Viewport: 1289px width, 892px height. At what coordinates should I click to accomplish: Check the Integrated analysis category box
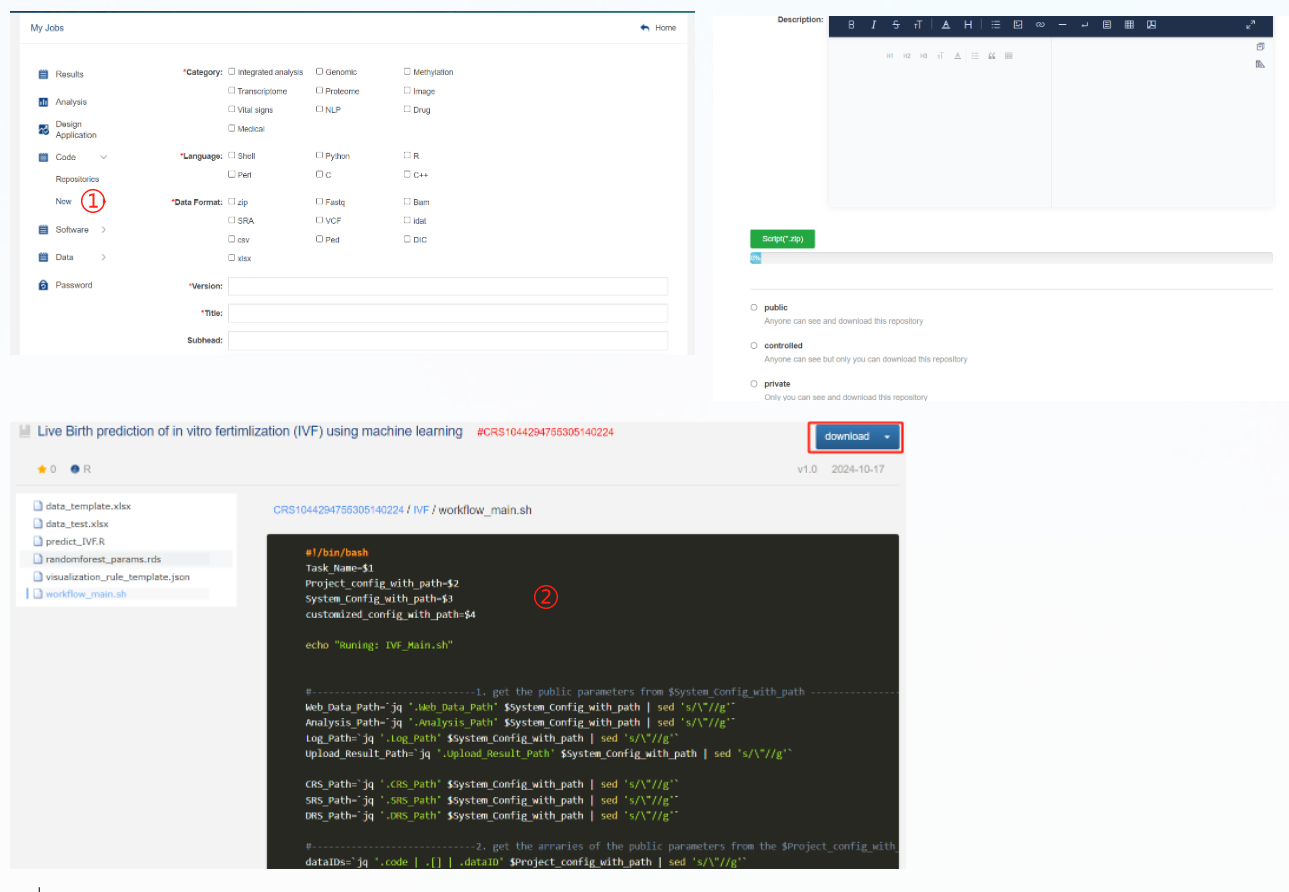(x=232, y=72)
